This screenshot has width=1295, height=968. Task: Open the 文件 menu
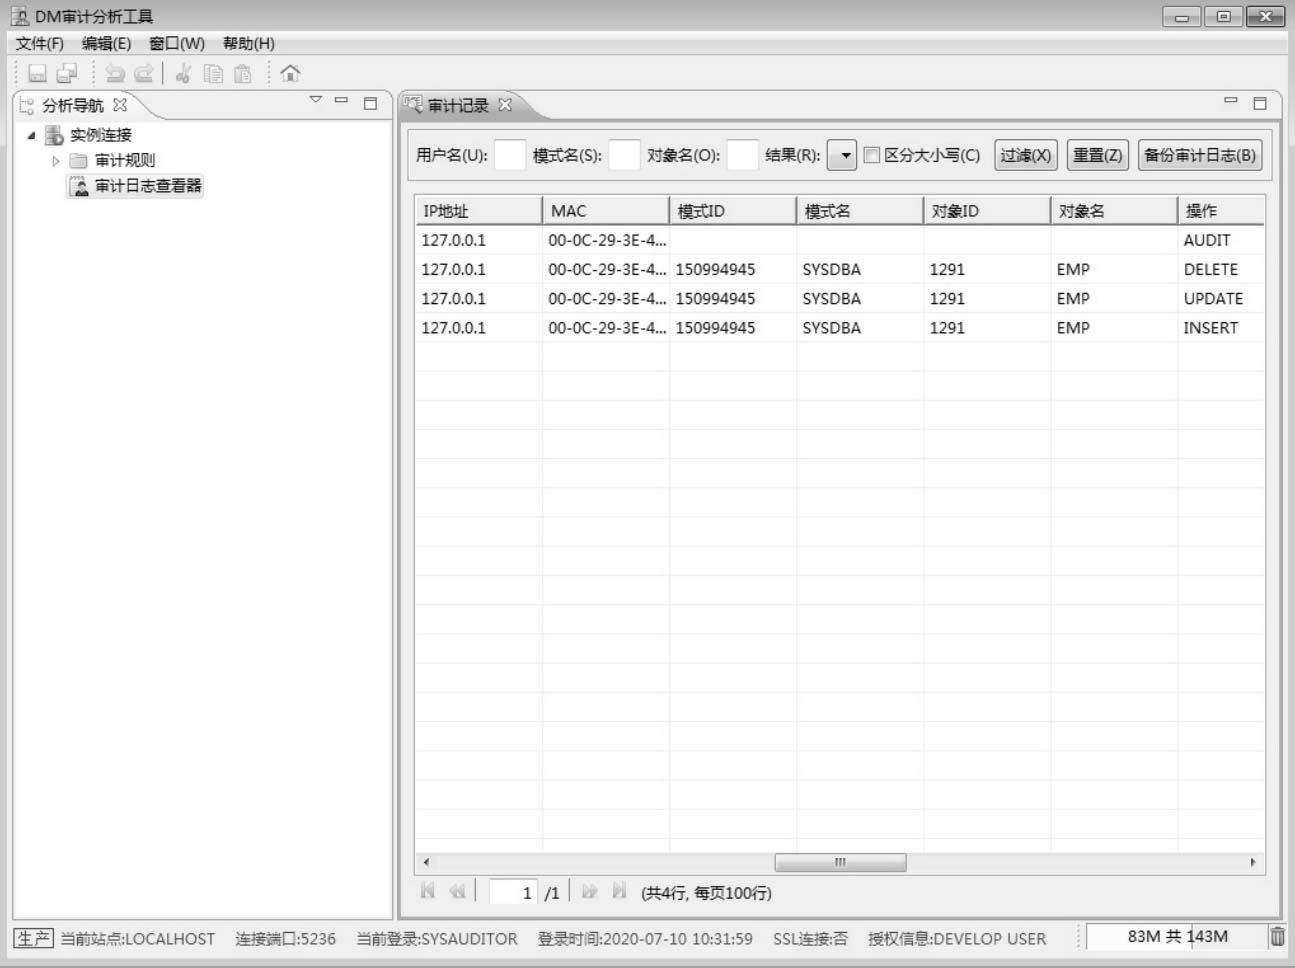coord(39,43)
